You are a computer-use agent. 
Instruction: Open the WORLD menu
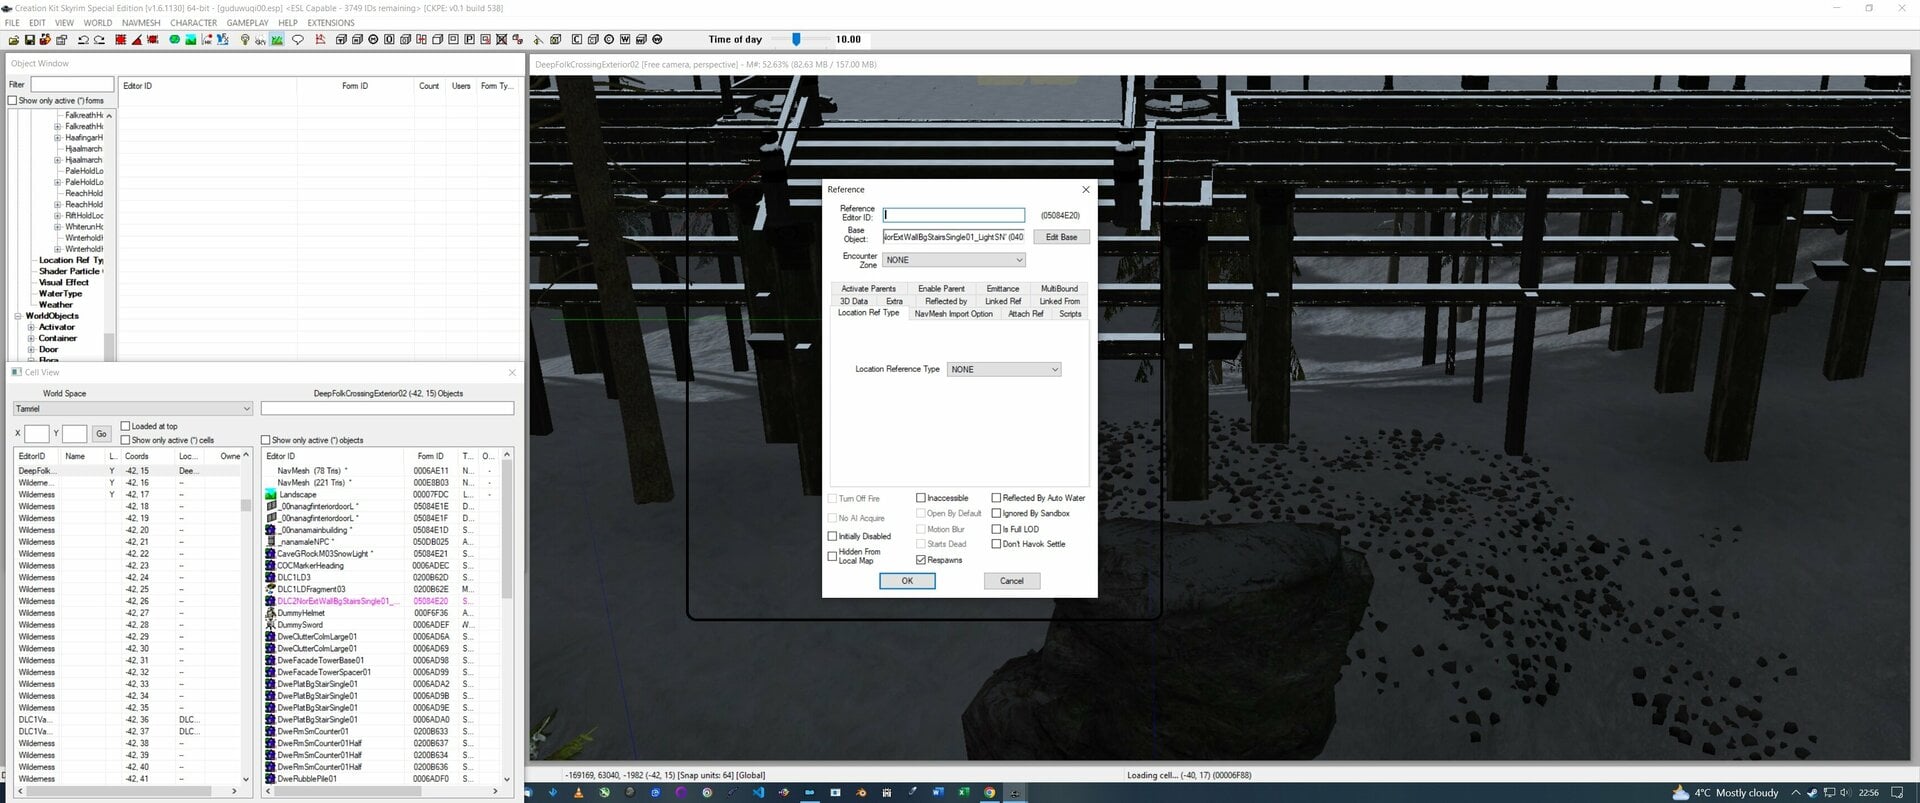pos(98,23)
